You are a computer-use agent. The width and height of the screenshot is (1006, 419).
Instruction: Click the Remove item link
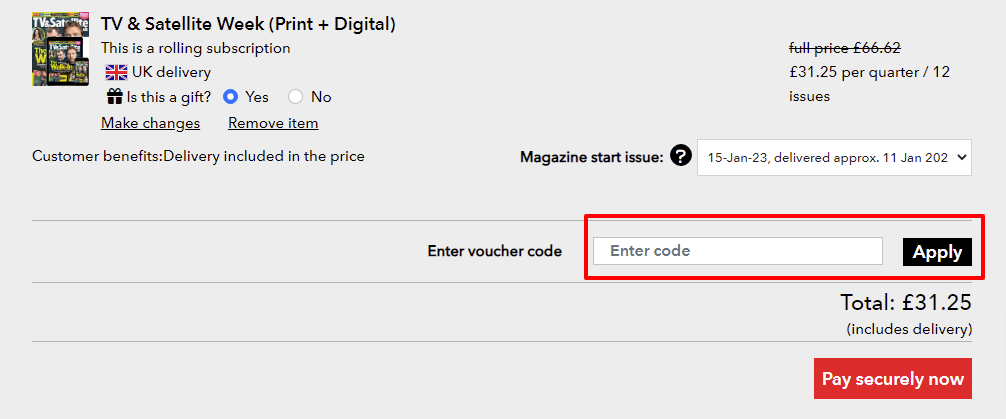(273, 123)
